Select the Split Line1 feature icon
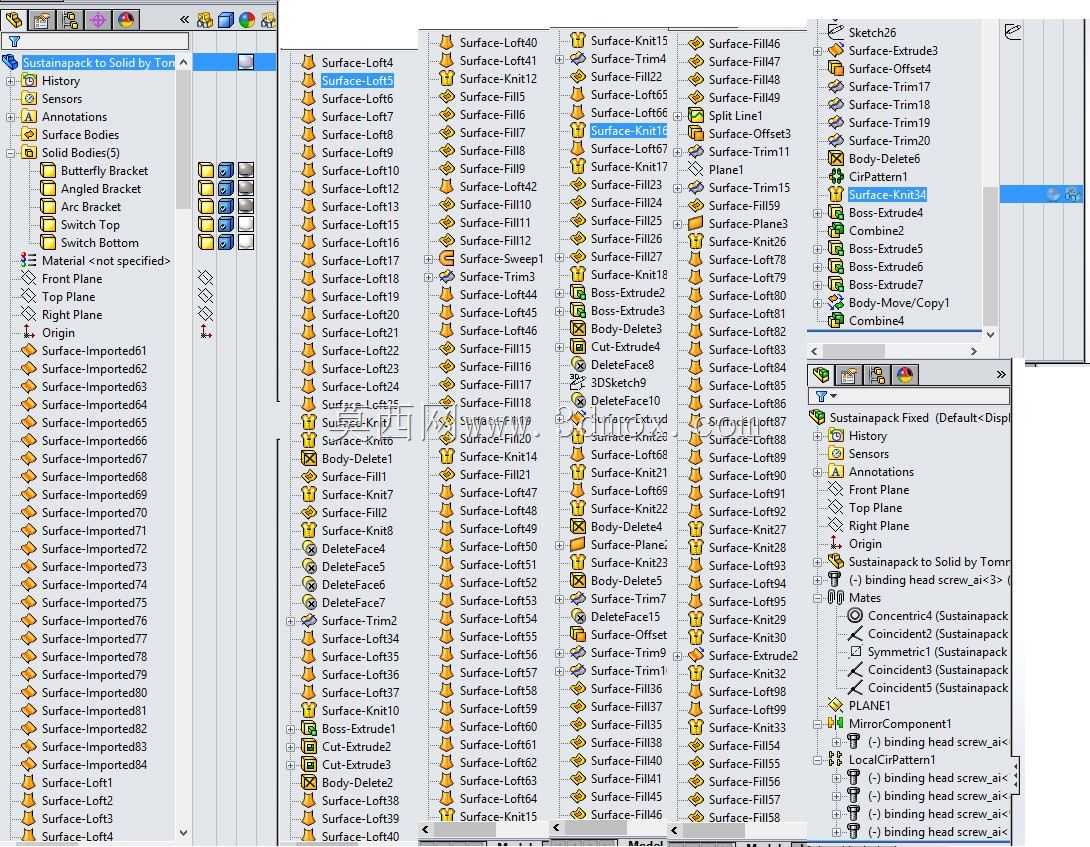1090x847 pixels. (696, 115)
